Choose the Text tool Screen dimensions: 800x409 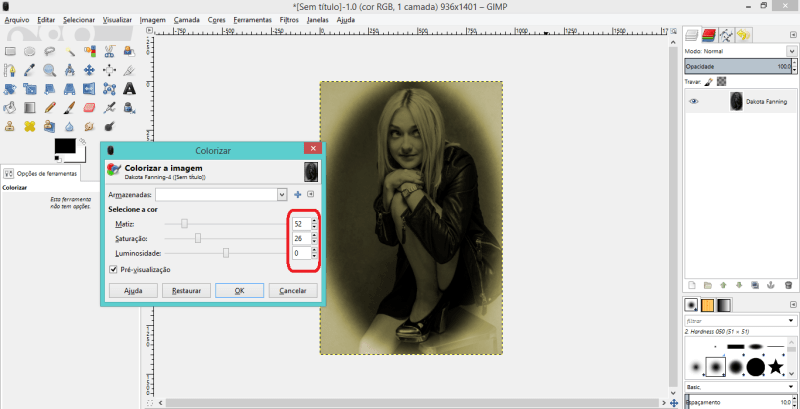[129, 88]
